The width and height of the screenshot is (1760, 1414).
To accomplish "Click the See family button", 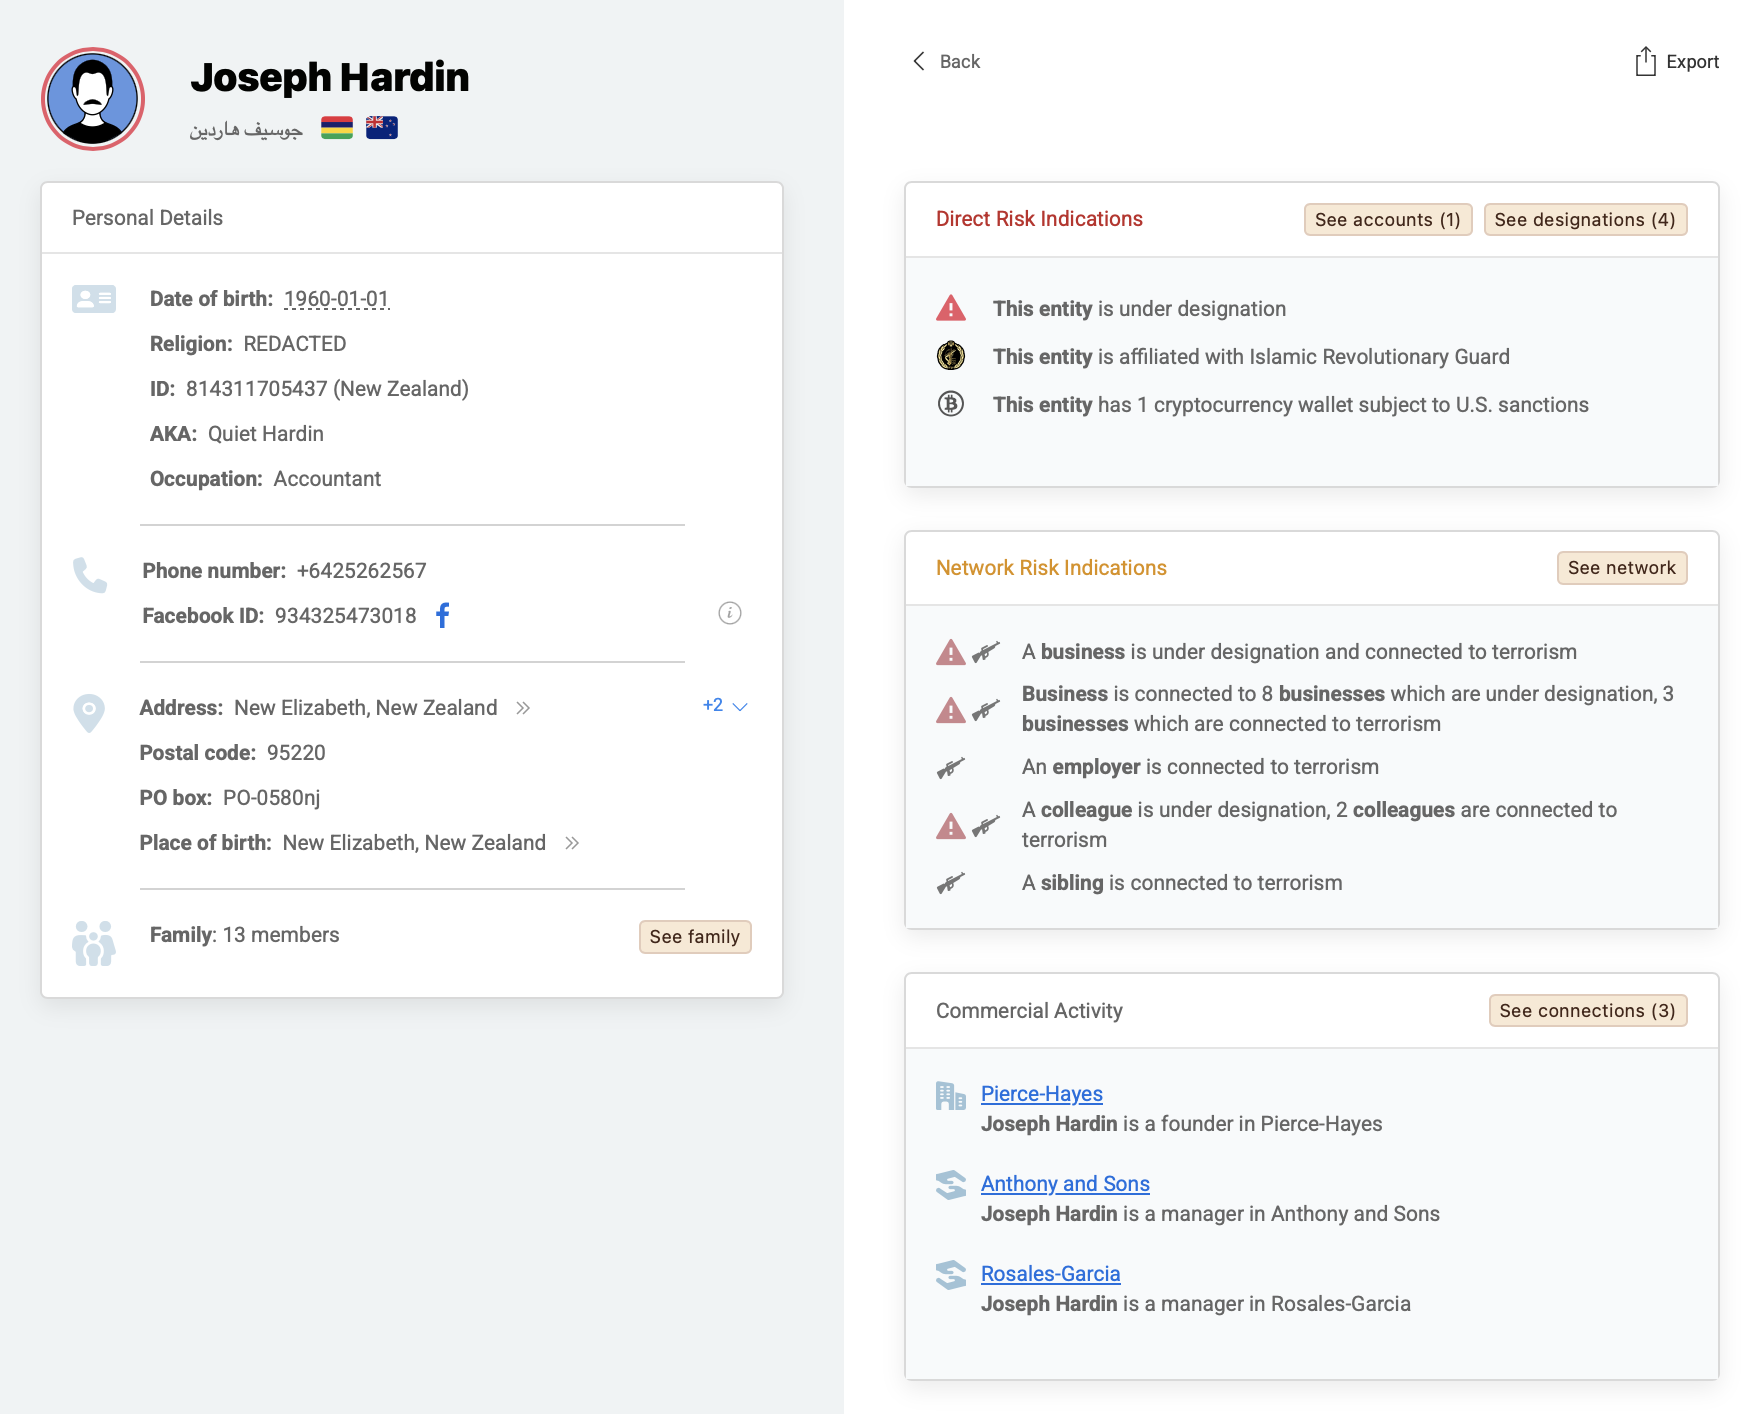I will click(x=694, y=936).
